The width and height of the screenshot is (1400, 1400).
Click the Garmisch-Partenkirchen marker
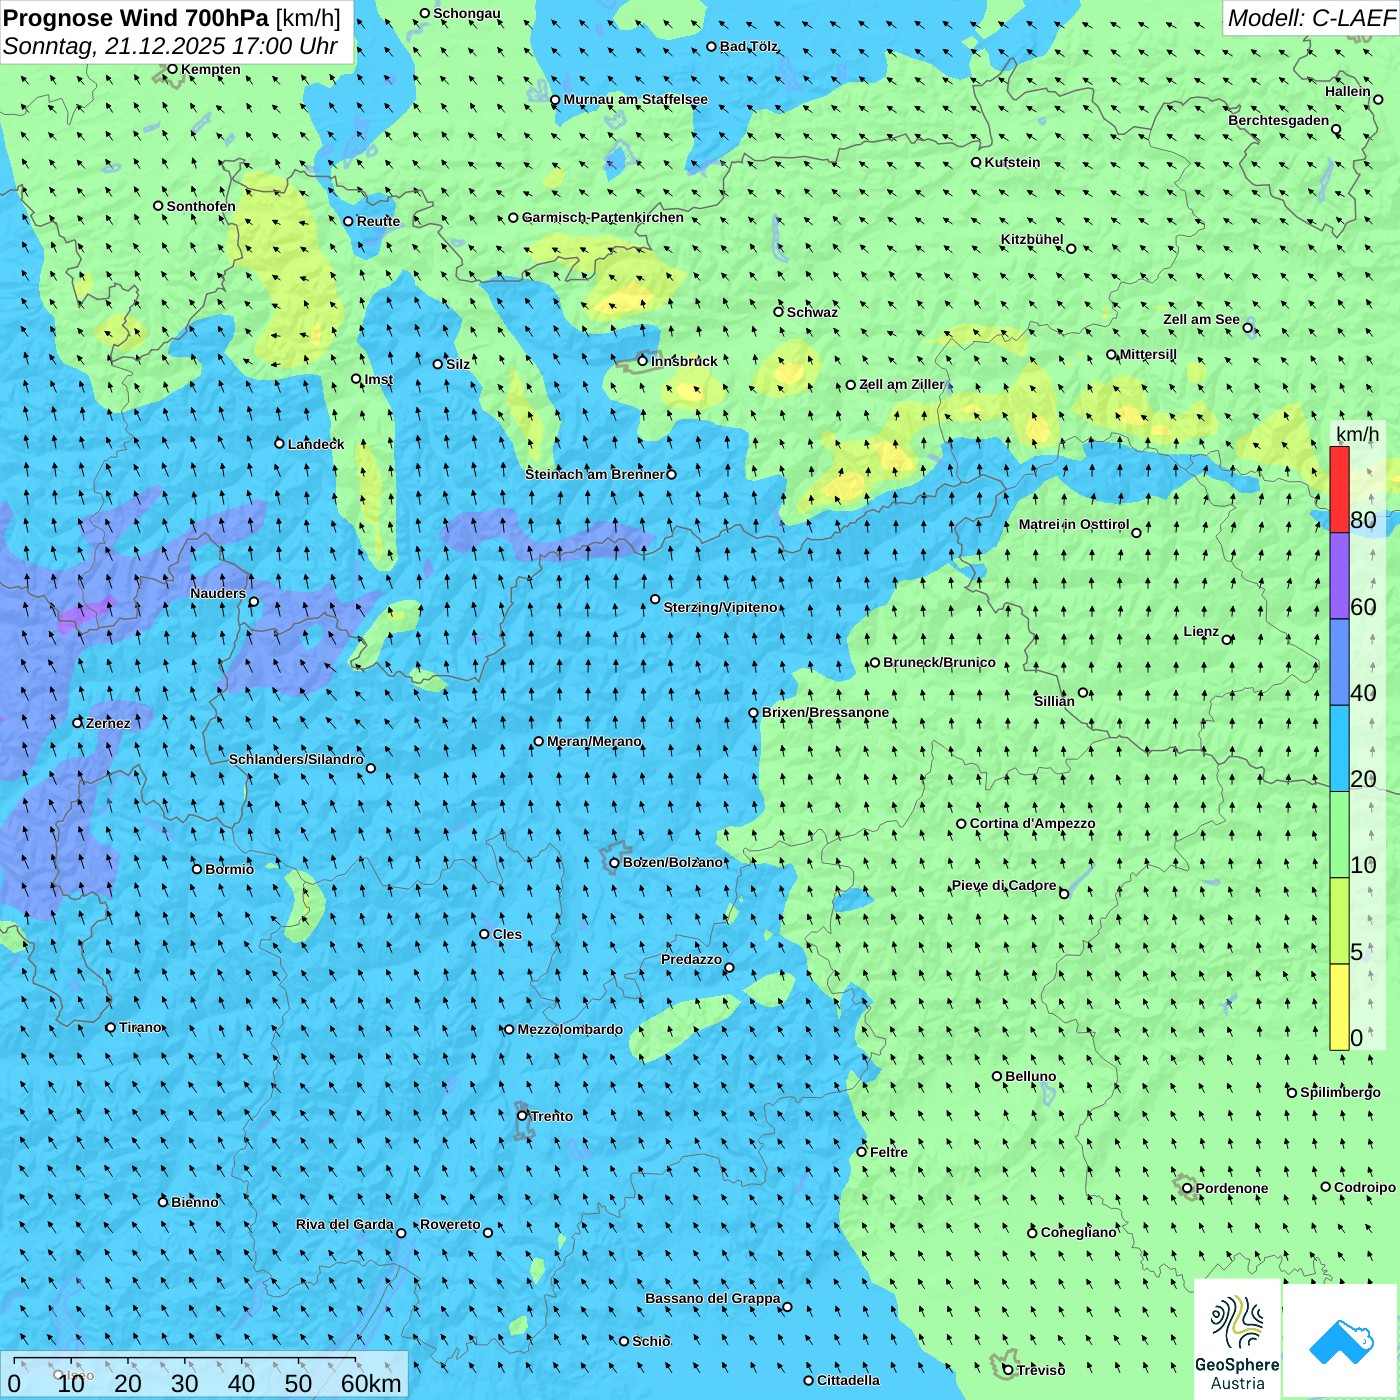[513, 217]
